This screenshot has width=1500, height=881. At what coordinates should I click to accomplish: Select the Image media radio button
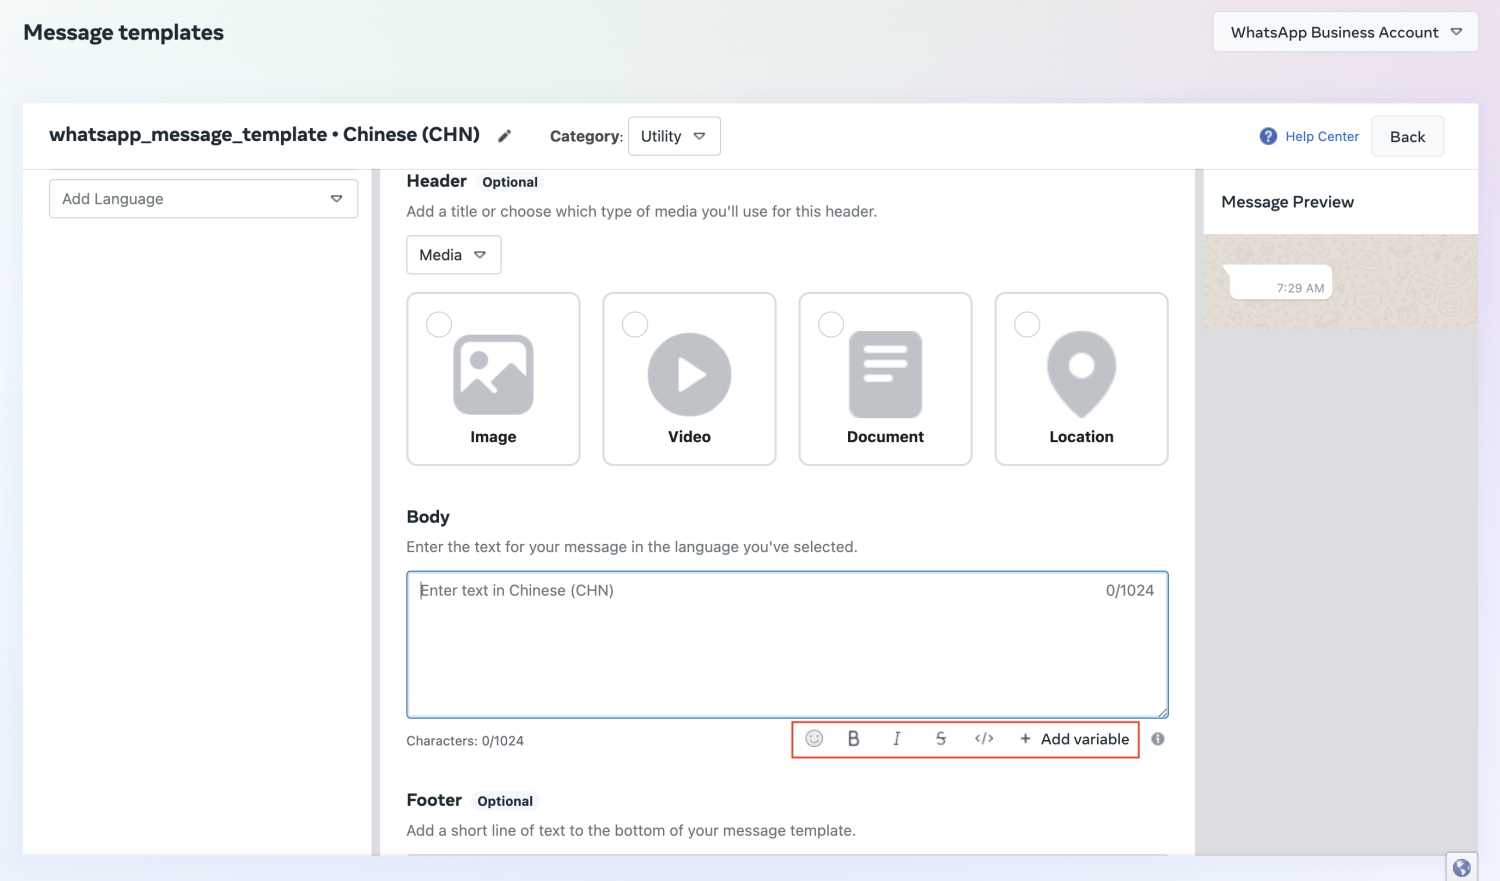pyautogui.click(x=439, y=324)
